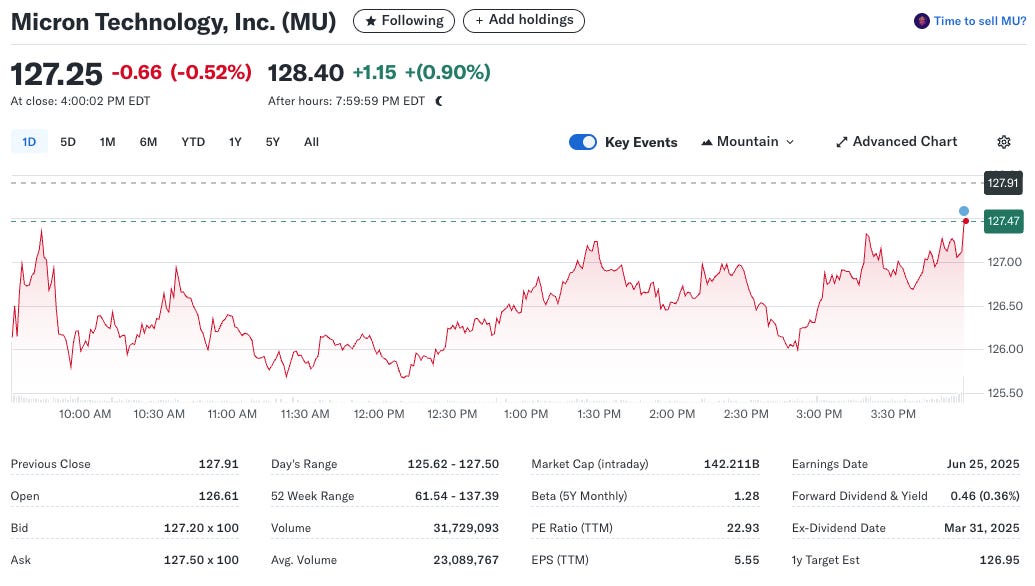The image size is (1035, 586).
Task: Select the 1M time range
Action: click(x=108, y=142)
